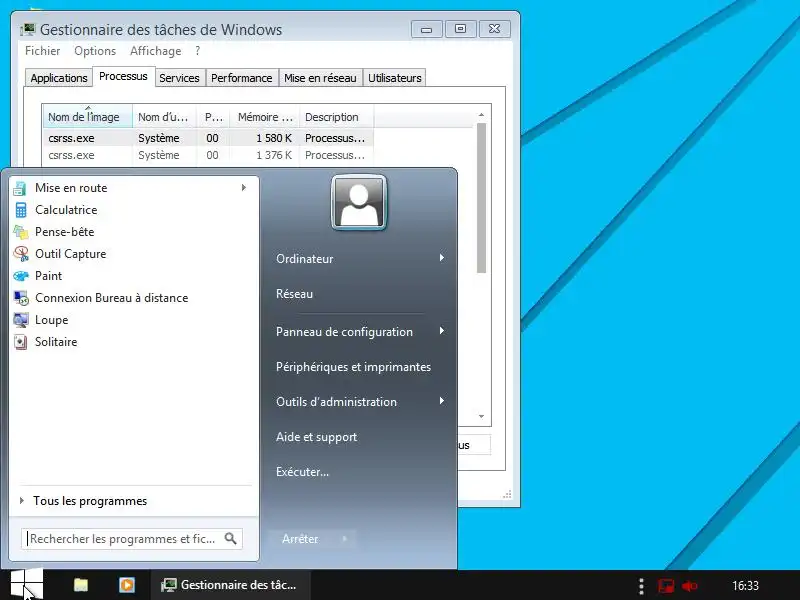Expand the Mise en route submenu arrow

click(244, 188)
